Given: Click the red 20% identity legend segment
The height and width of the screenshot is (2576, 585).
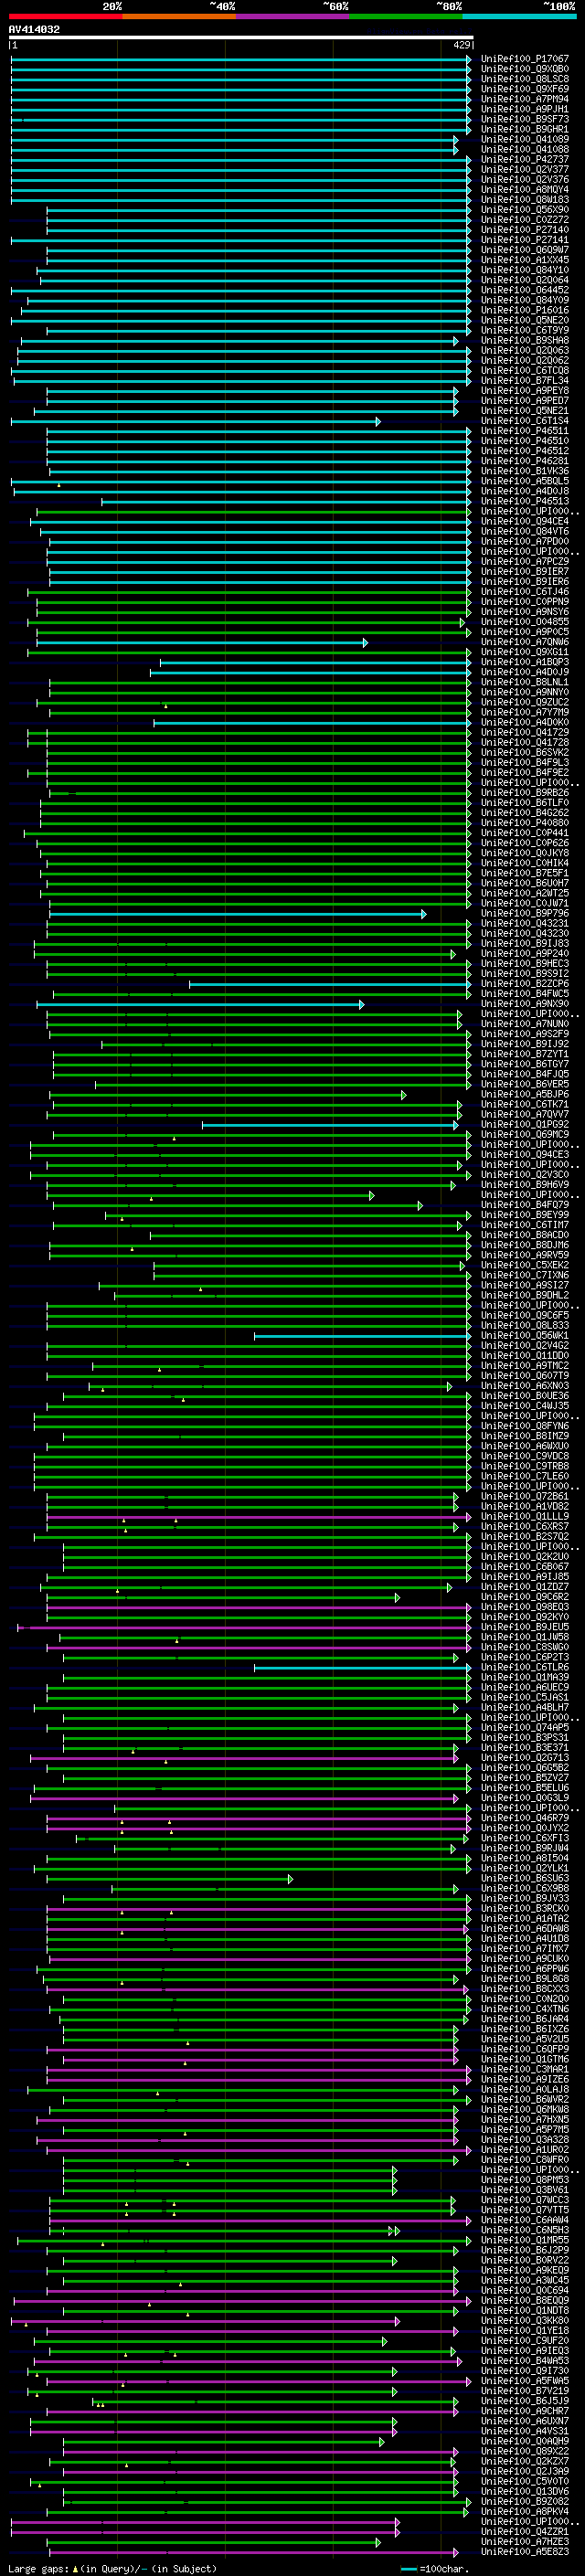Looking at the screenshot, I should coord(65,16).
